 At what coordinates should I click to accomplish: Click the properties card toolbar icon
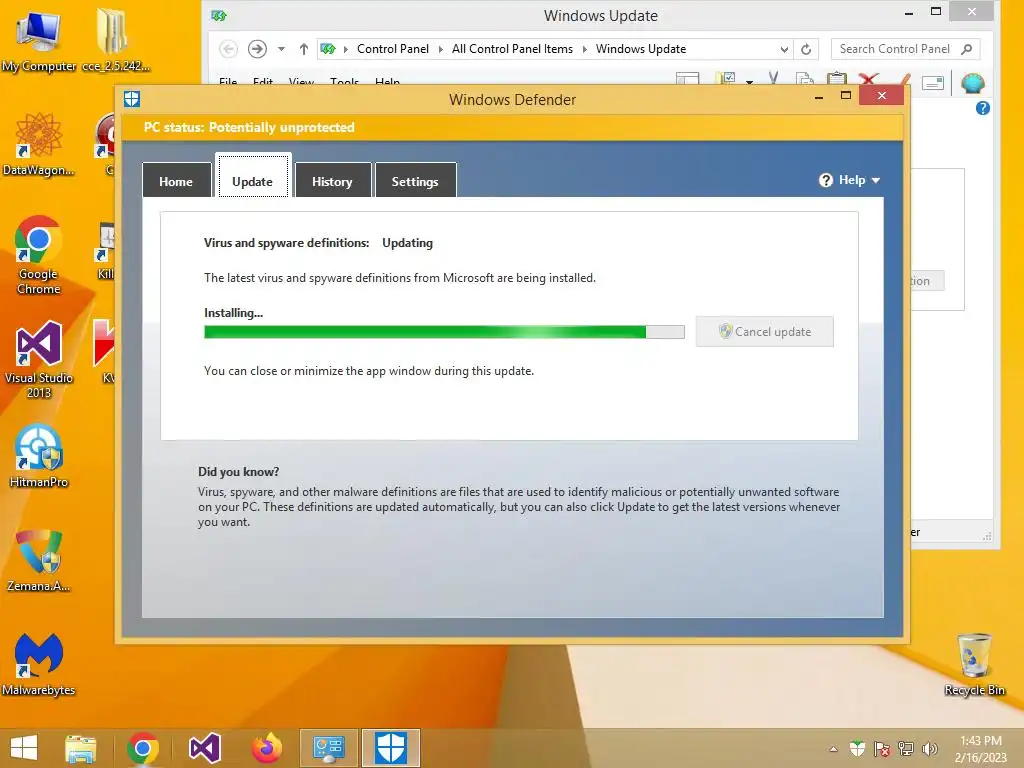coord(933,83)
